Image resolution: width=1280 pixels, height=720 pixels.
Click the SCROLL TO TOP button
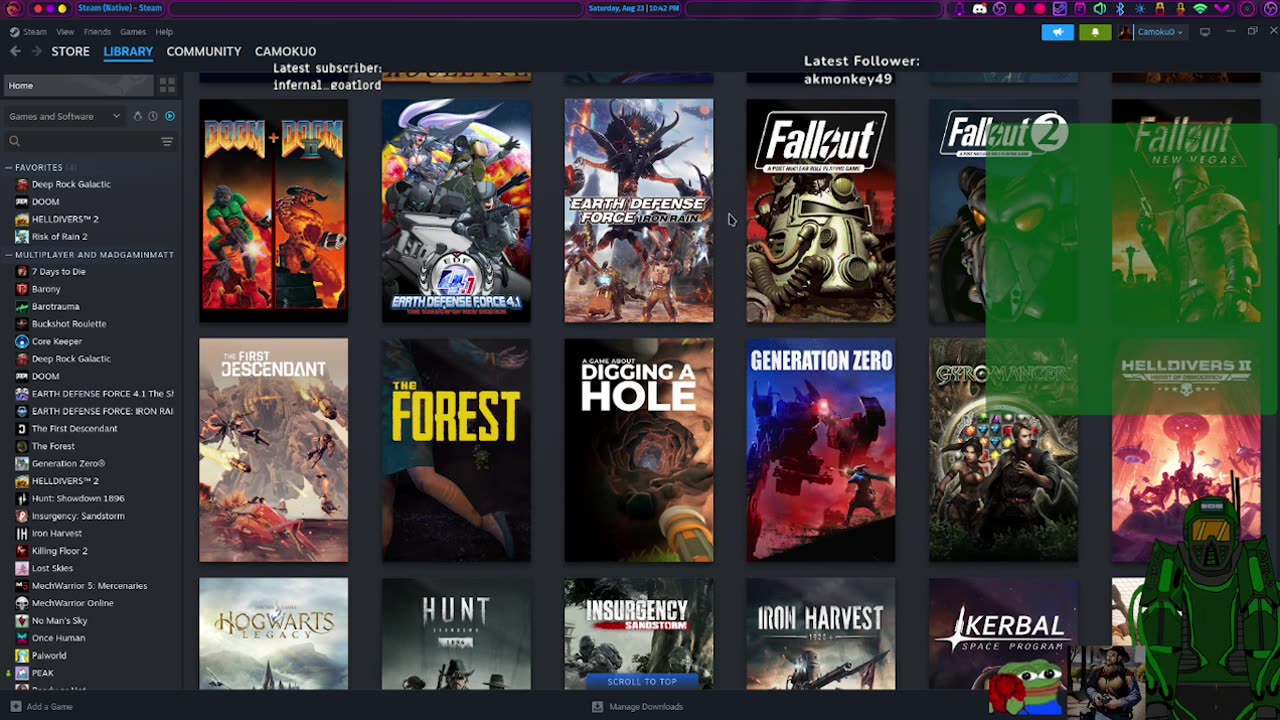pyautogui.click(x=641, y=681)
